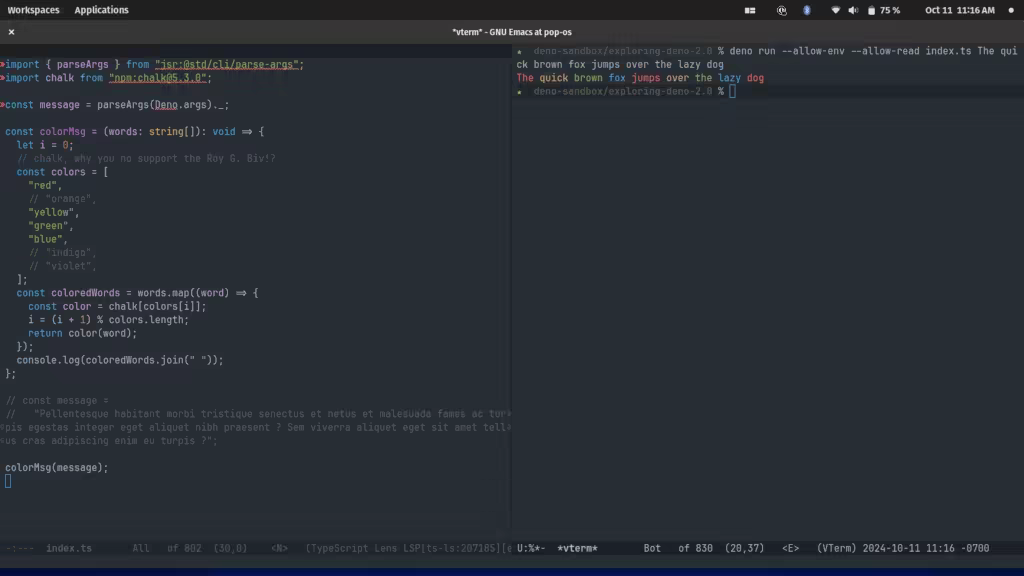Click the 'const color = chalk[colors[i]];' line
Screen dimensions: 1024x576
pyautogui.click(x=117, y=306)
